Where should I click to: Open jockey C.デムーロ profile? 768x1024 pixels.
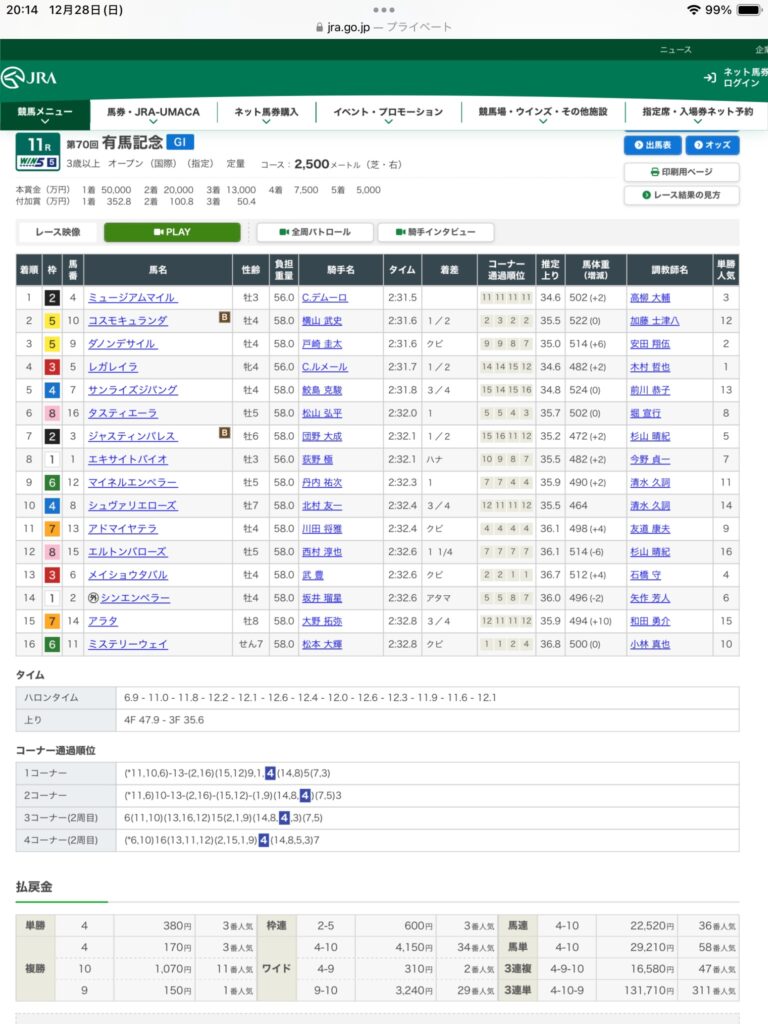tap(325, 298)
